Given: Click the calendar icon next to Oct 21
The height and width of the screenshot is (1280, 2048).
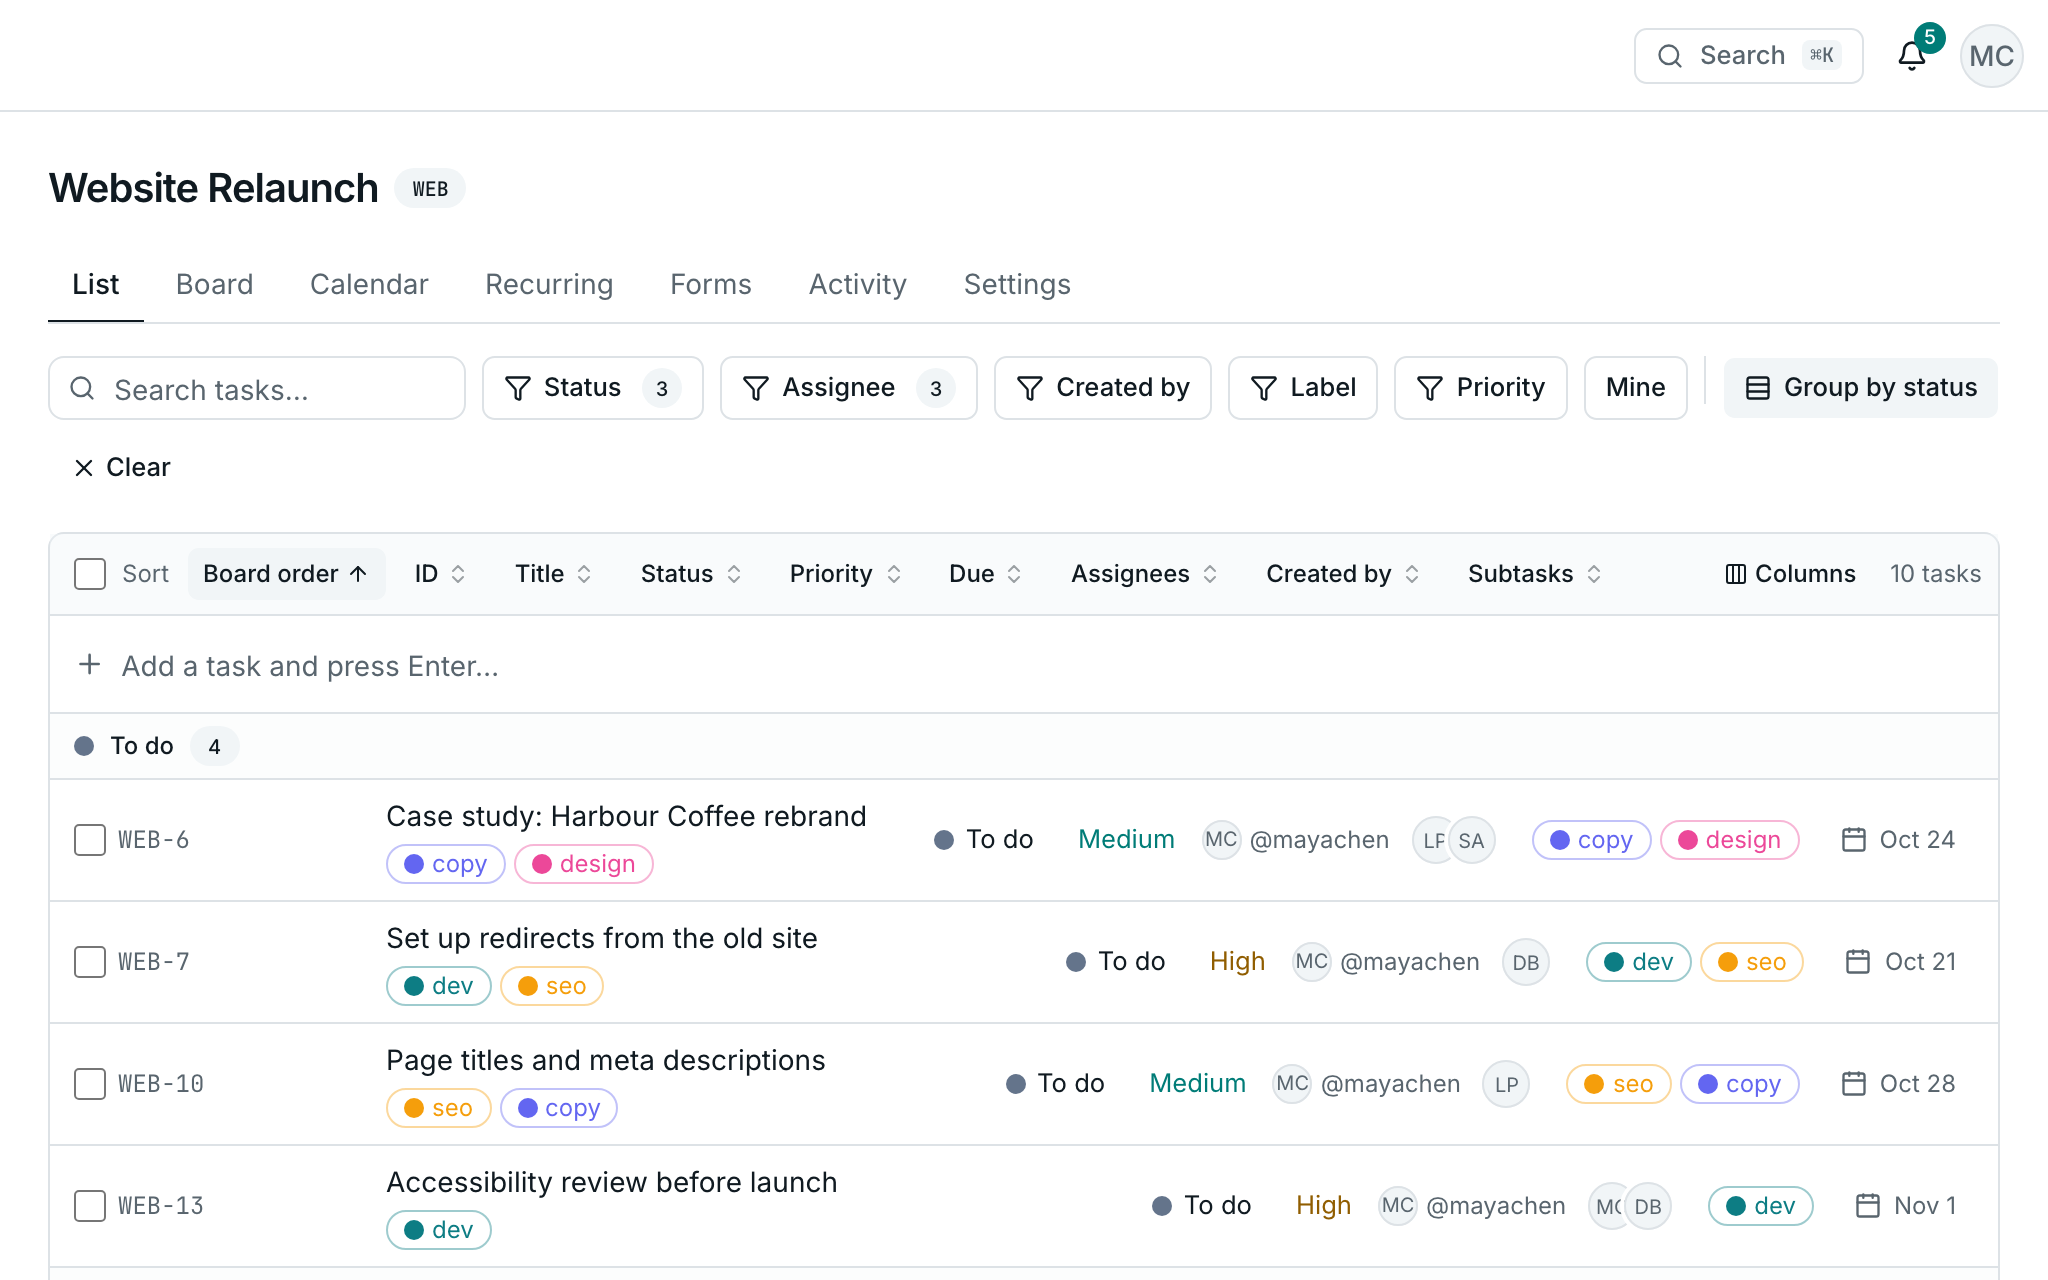Looking at the screenshot, I should 1858,962.
